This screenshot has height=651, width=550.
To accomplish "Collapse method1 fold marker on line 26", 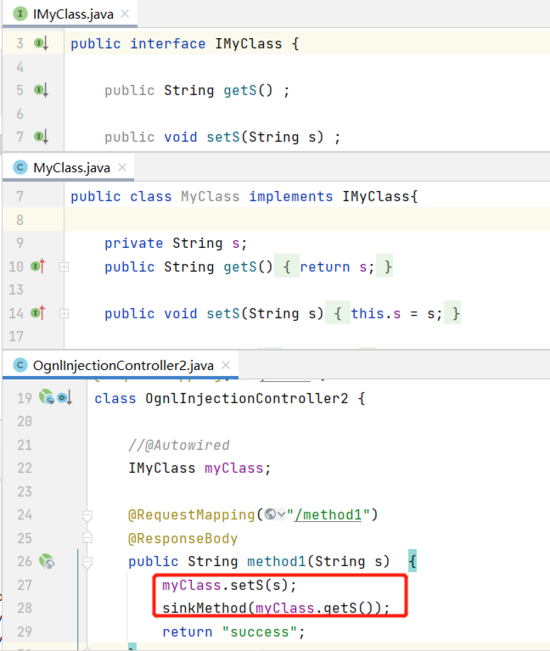I will pyautogui.click(x=87, y=563).
